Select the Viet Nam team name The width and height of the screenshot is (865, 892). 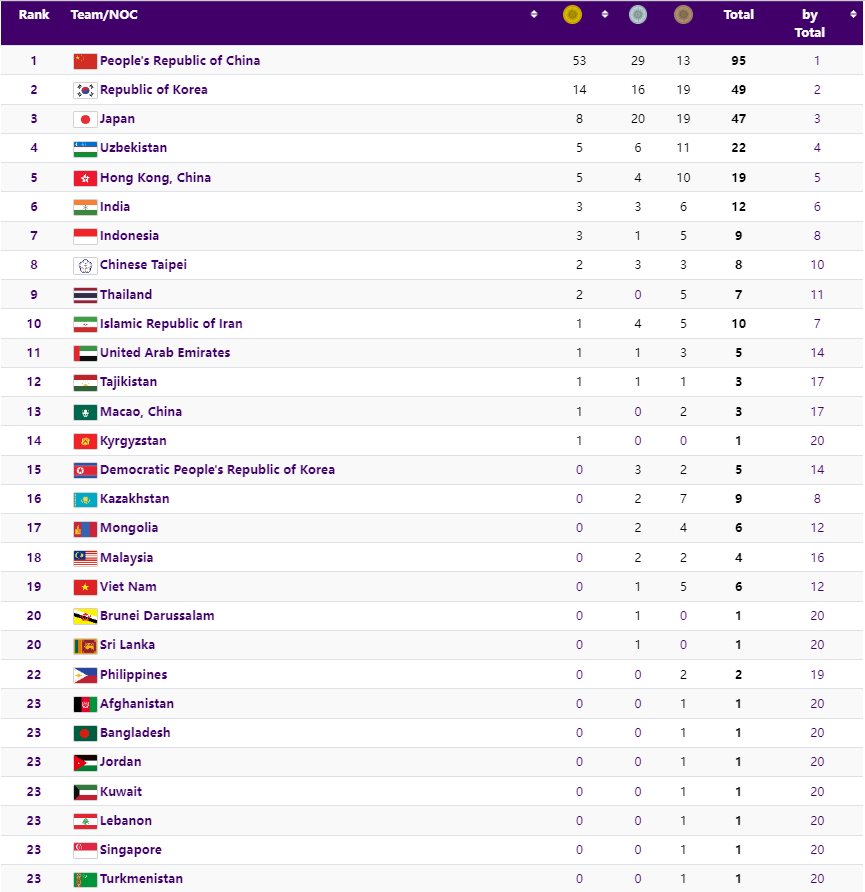coord(128,587)
